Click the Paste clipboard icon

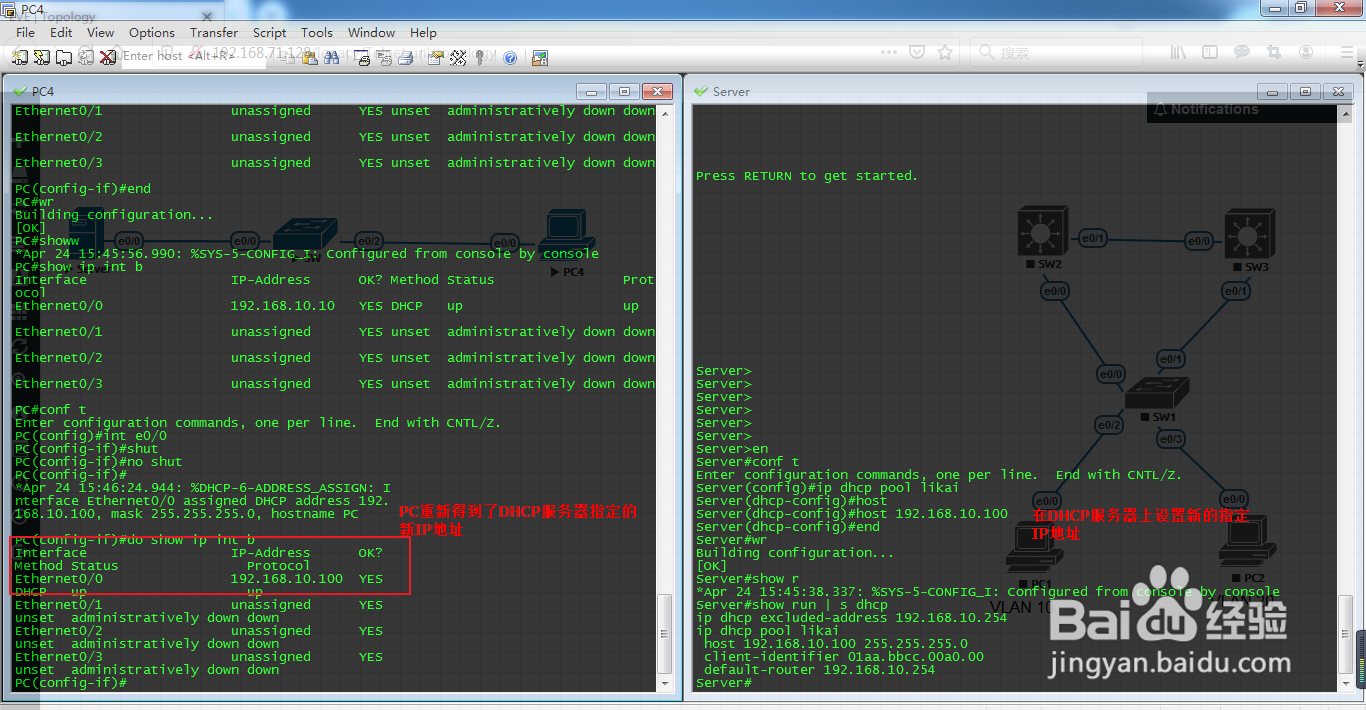click(x=309, y=57)
